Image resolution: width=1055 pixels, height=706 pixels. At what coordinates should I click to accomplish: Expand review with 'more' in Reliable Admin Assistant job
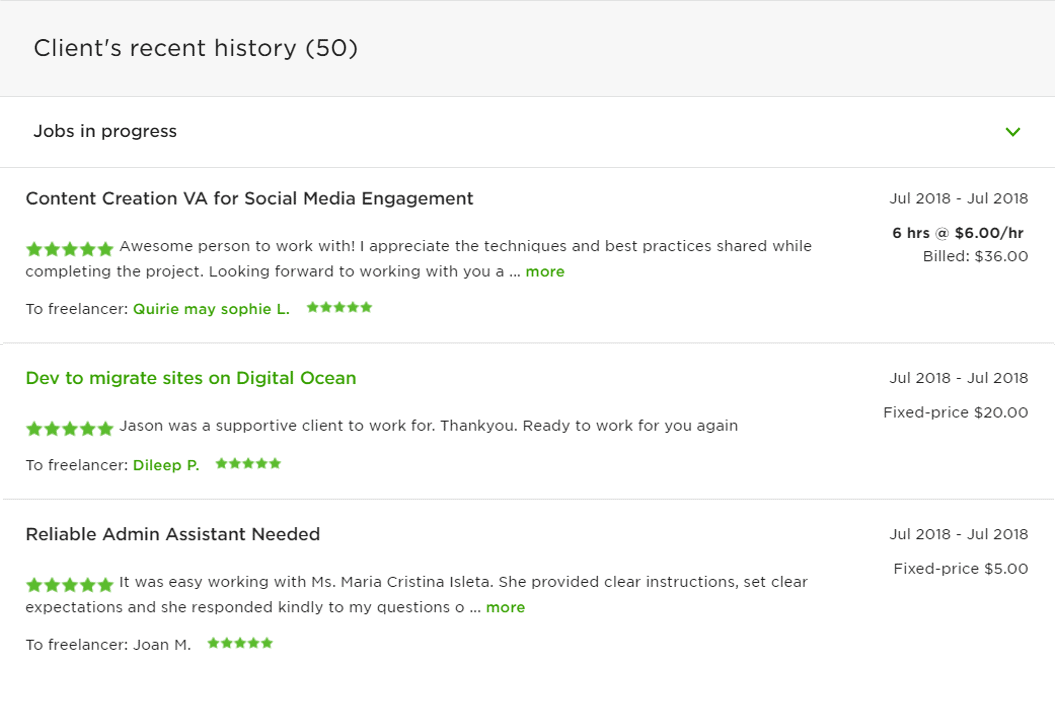click(x=505, y=608)
